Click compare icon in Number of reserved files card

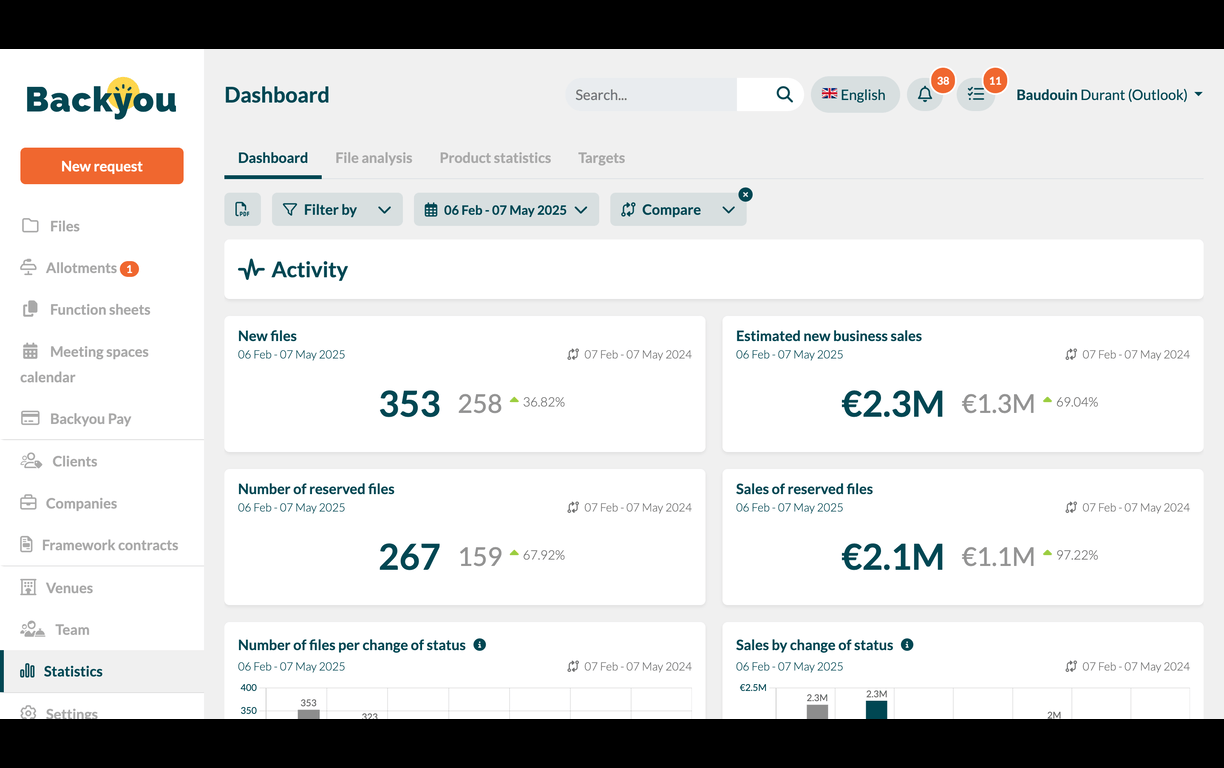[x=573, y=508]
